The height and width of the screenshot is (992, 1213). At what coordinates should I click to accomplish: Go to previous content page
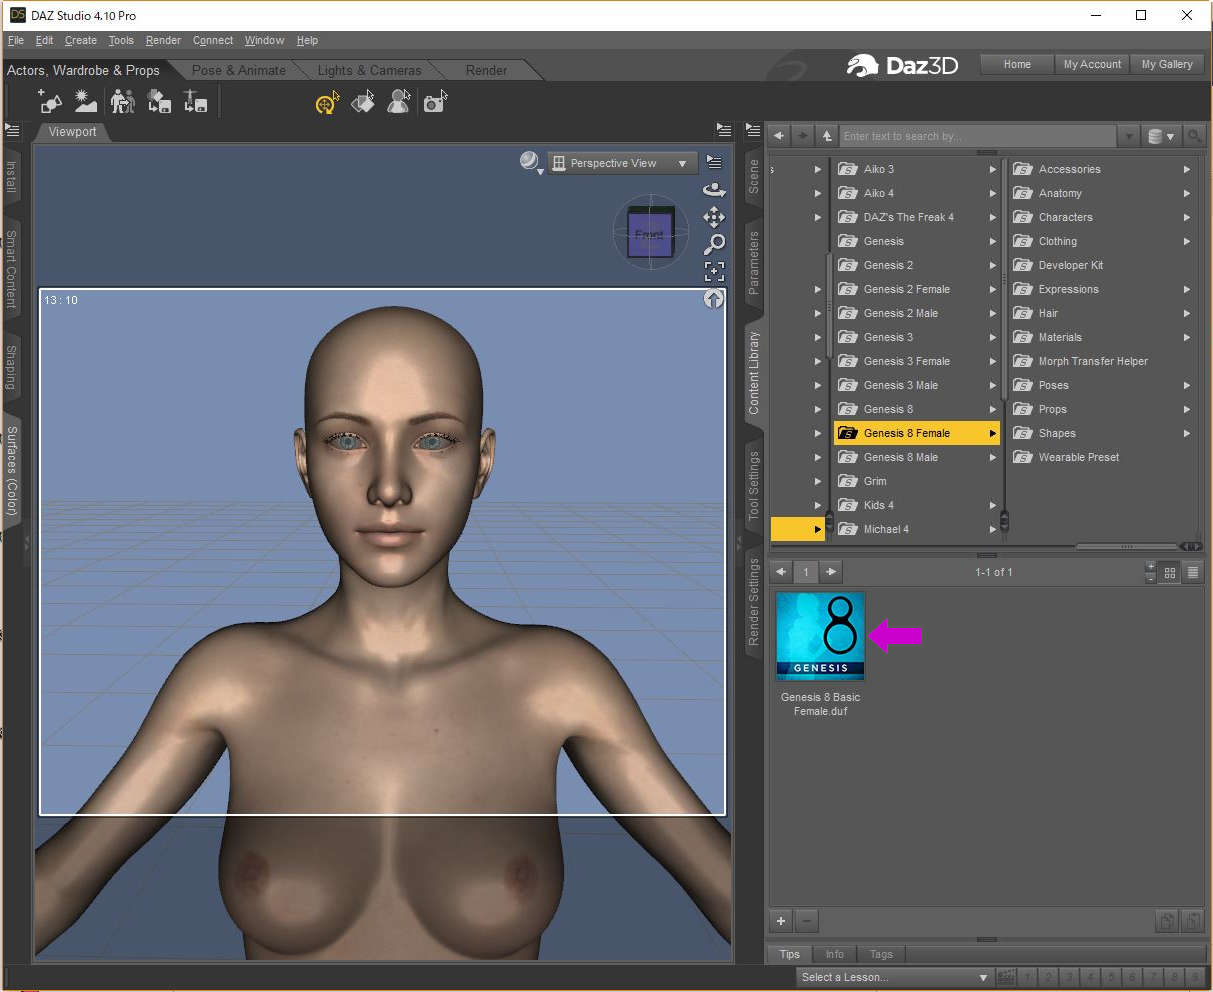click(782, 572)
